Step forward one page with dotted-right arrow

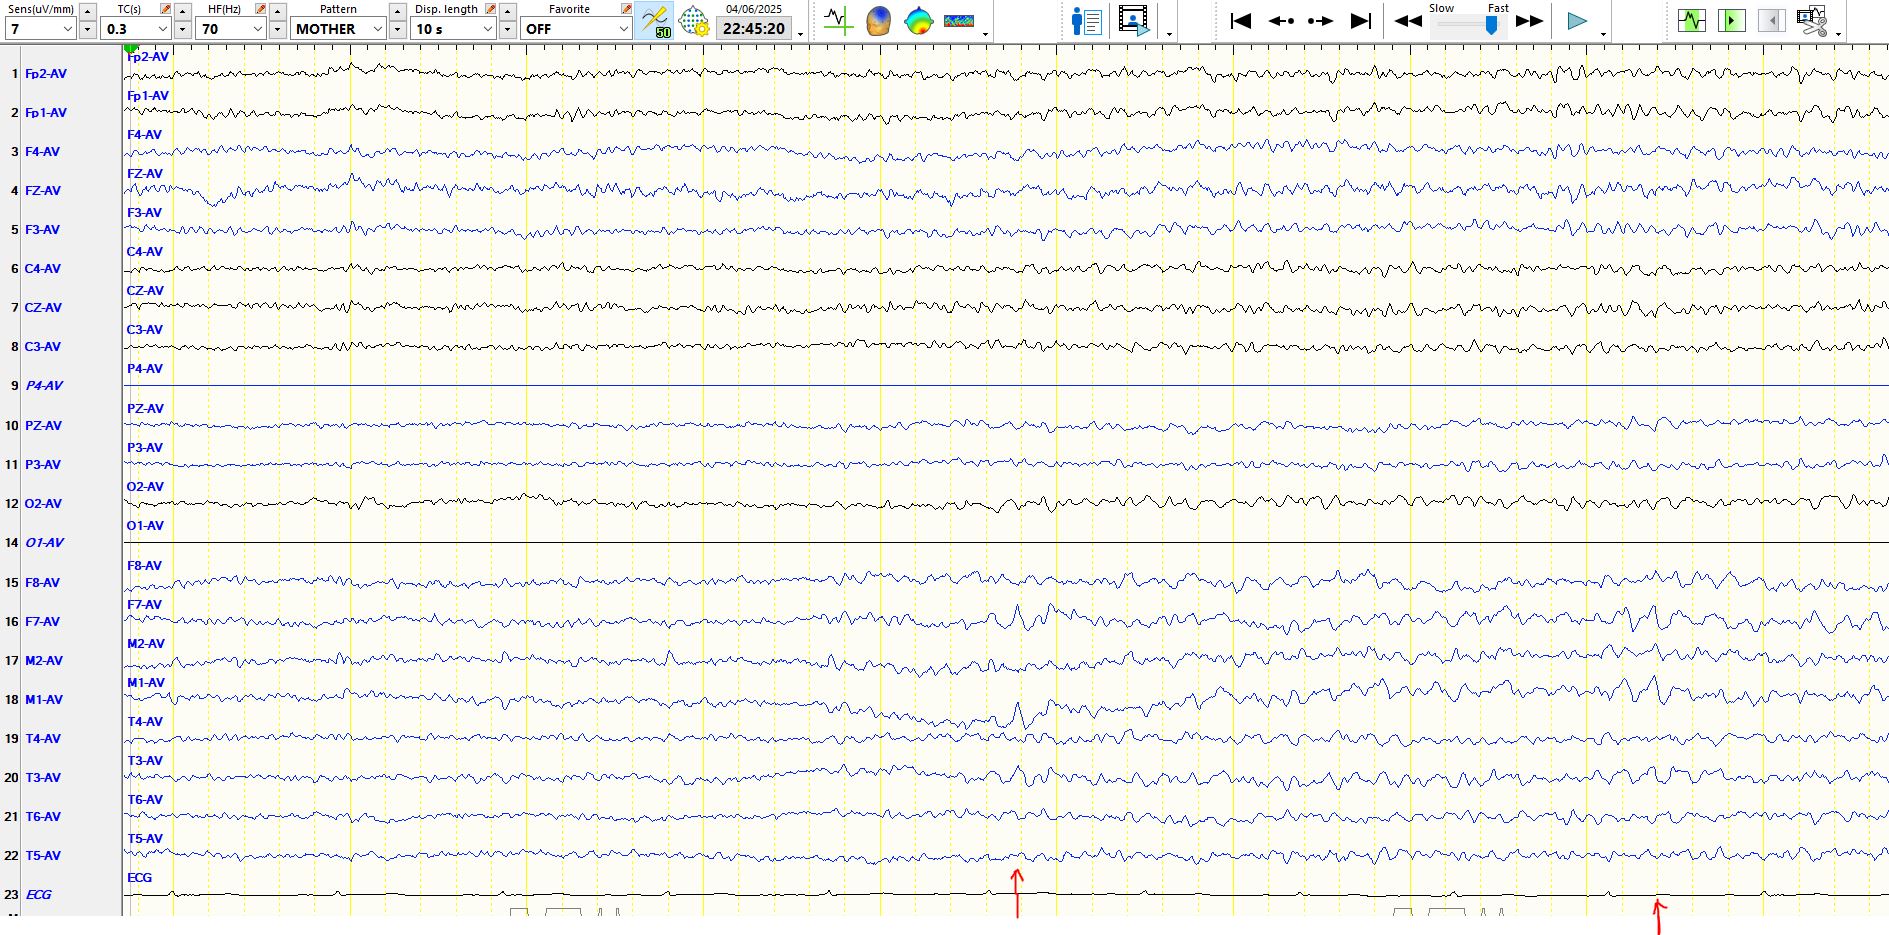(x=1320, y=21)
